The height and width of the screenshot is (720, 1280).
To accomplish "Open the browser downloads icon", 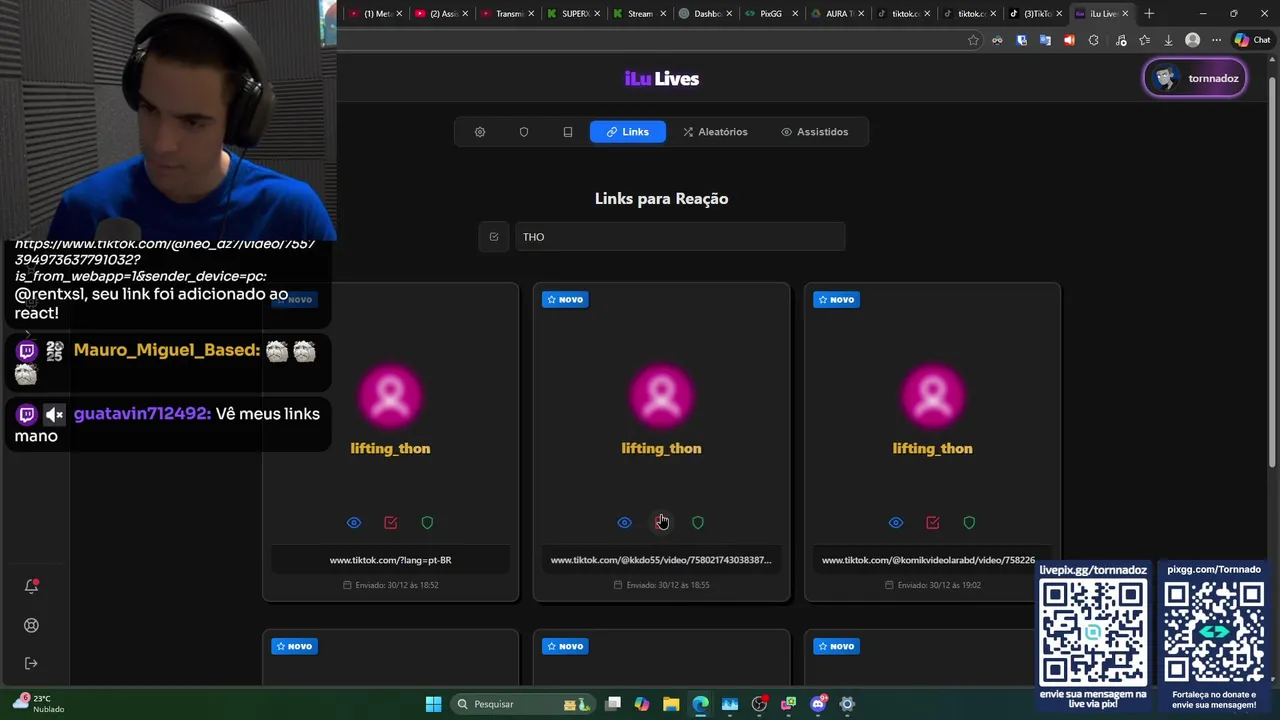I will click(x=1168, y=40).
